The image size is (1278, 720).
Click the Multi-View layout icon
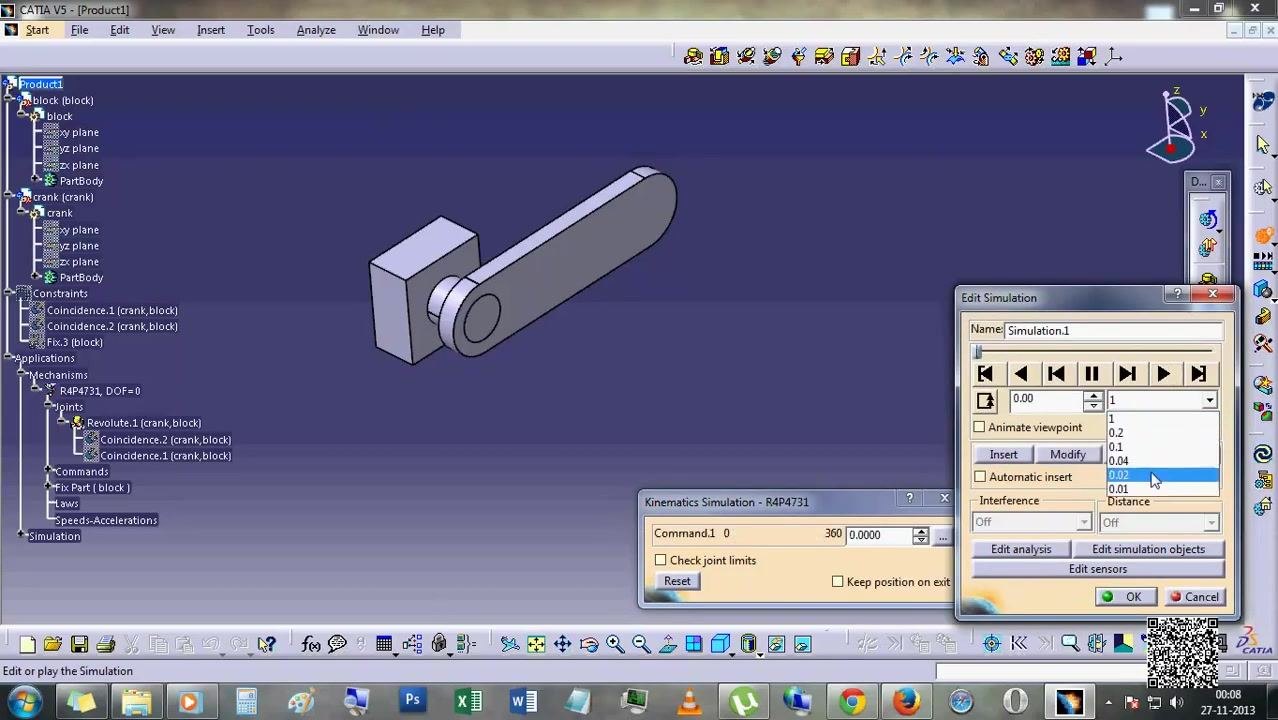click(x=693, y=645)
